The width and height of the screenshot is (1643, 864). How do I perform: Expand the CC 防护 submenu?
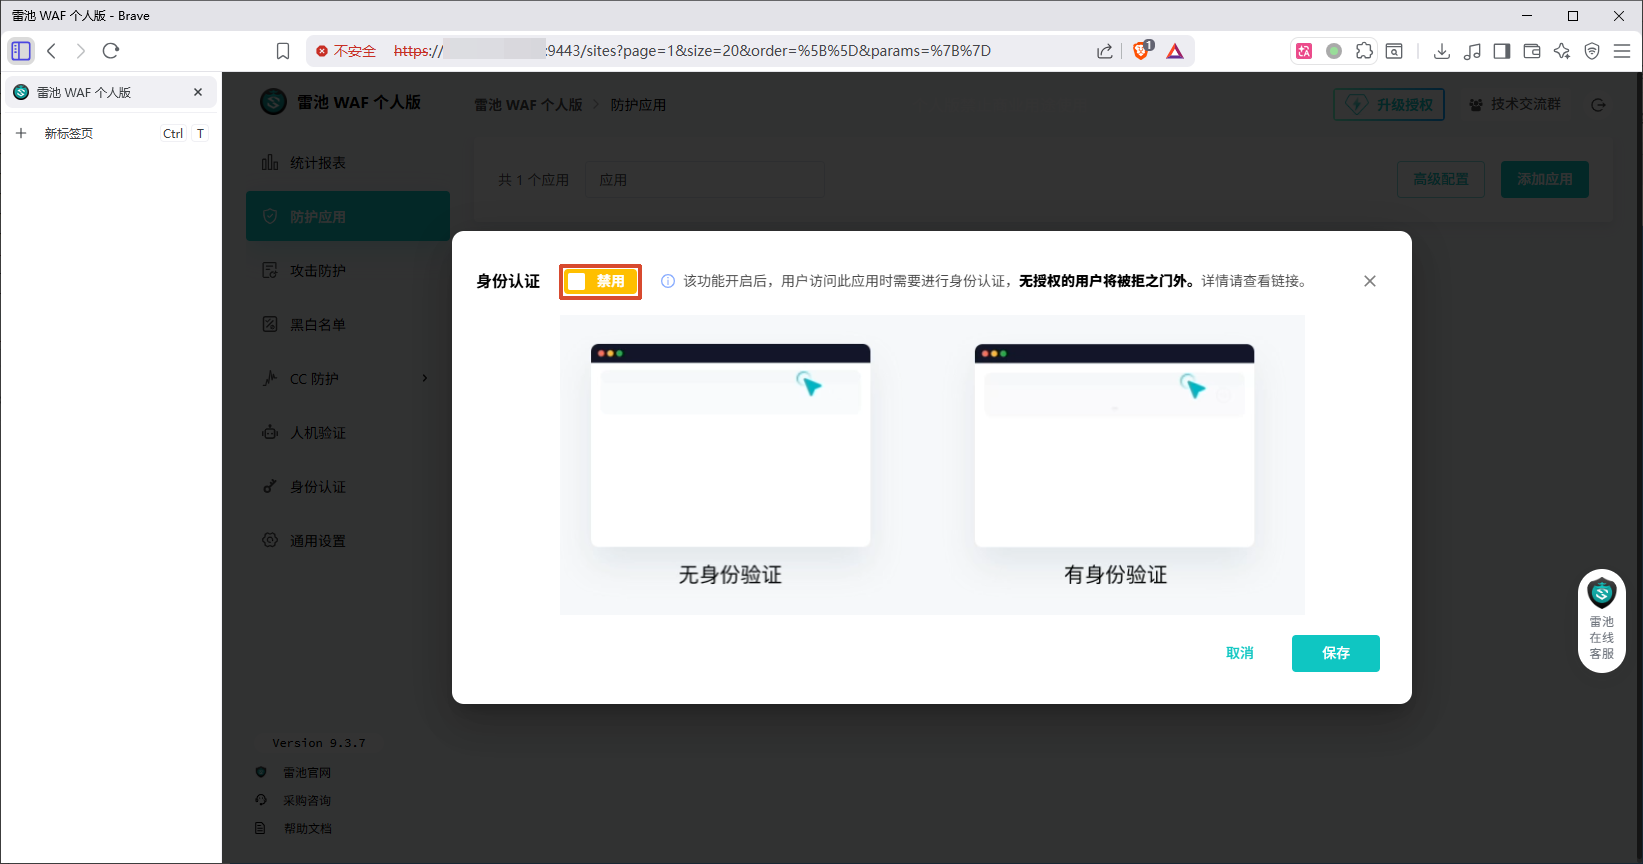pyautogui.click(x=348, y=379)
